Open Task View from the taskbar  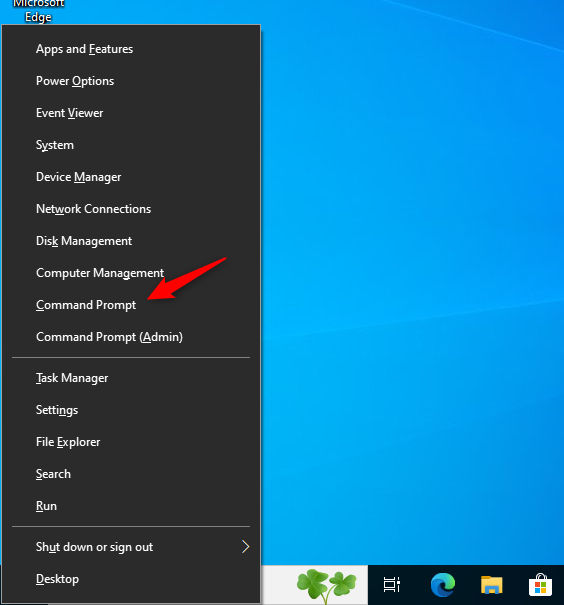(392, 585)
